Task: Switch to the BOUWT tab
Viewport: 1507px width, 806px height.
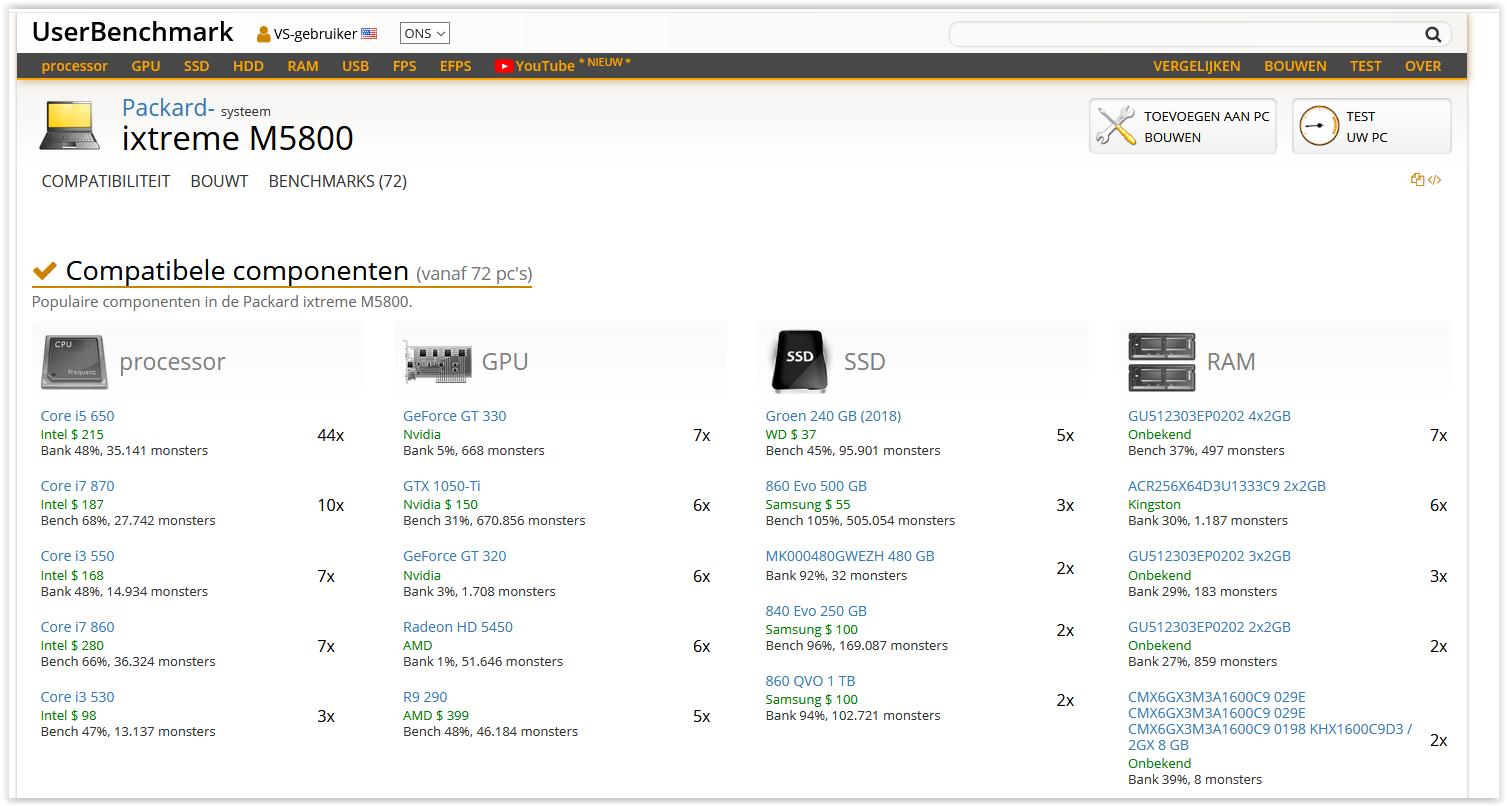Action: (219, 181)
